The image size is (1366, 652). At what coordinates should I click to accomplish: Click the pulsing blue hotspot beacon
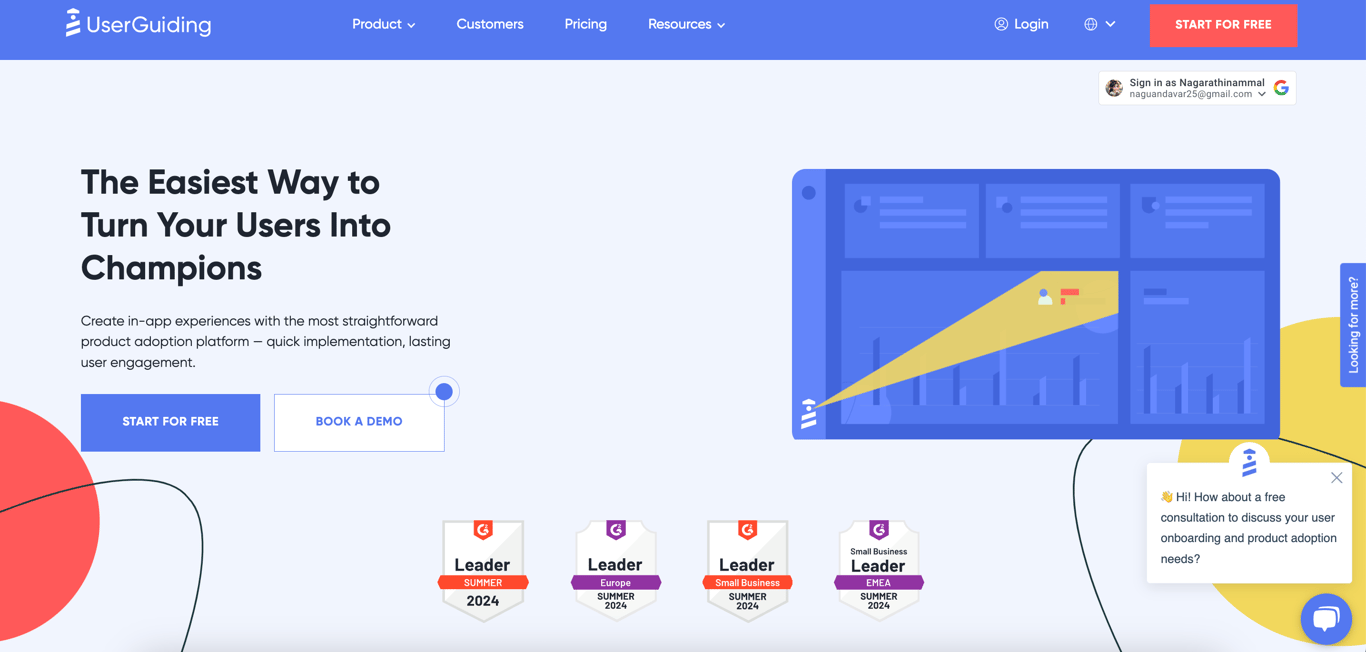click(x=444, y=391)
